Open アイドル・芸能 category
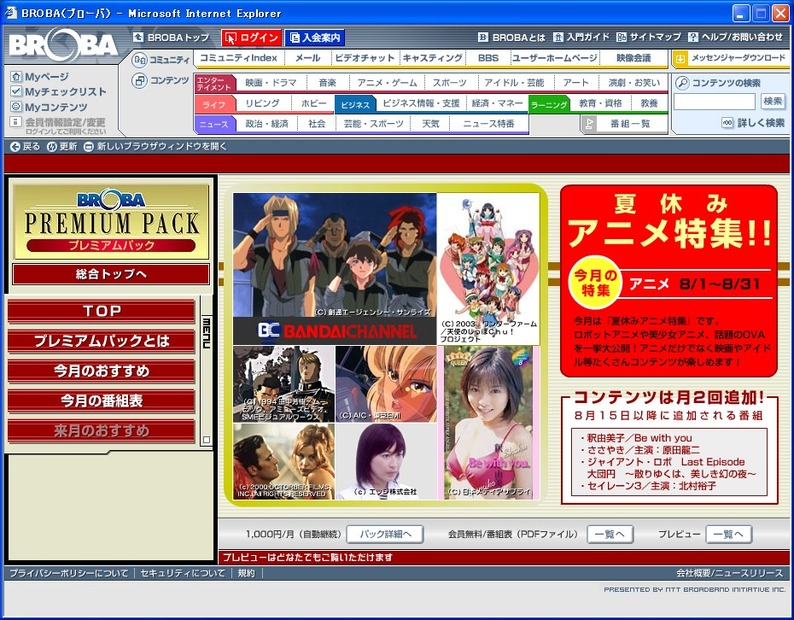Image resolution: width=794 pixels, height=620 pixels. pyautogui.click(x=513, y=83)
